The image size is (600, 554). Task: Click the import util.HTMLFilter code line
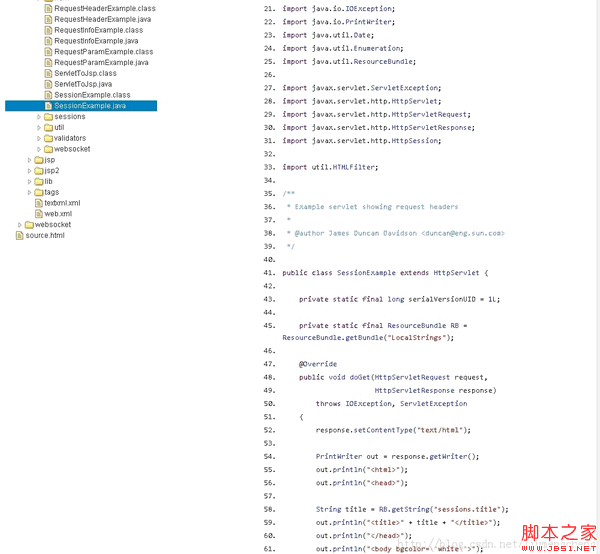coord(330,167)
